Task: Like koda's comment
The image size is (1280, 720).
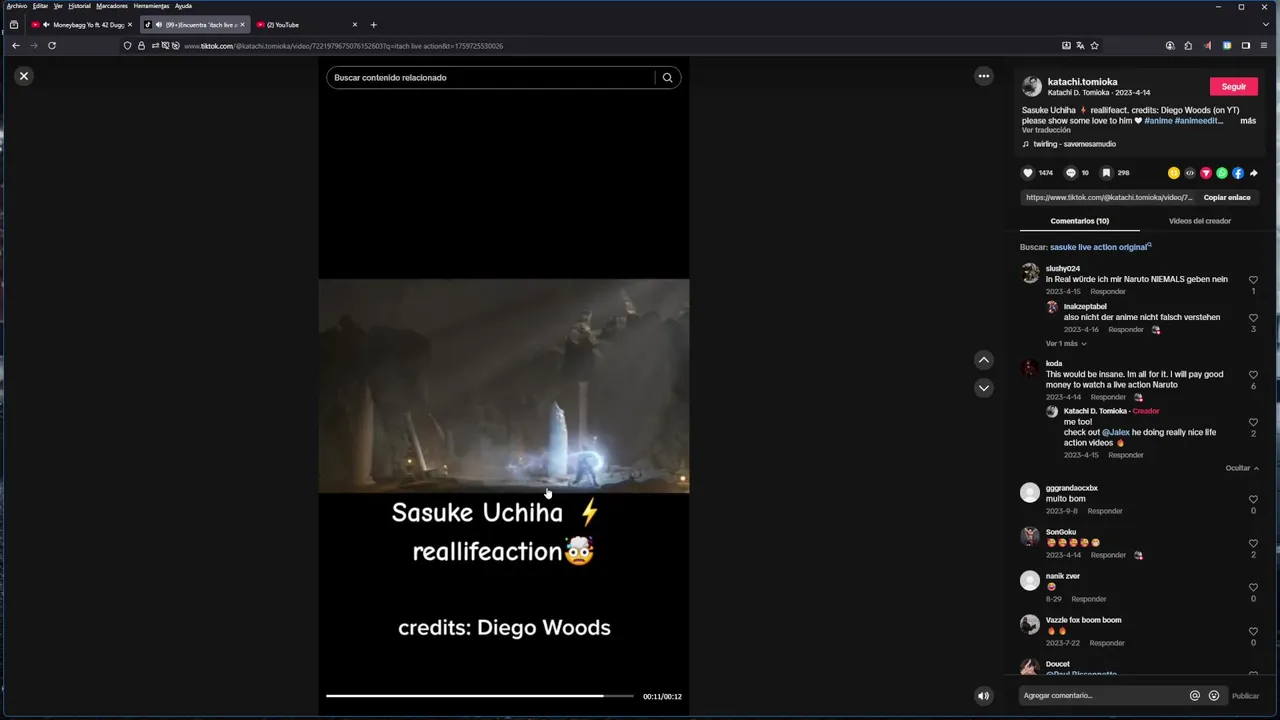Action: (1253, 375)
